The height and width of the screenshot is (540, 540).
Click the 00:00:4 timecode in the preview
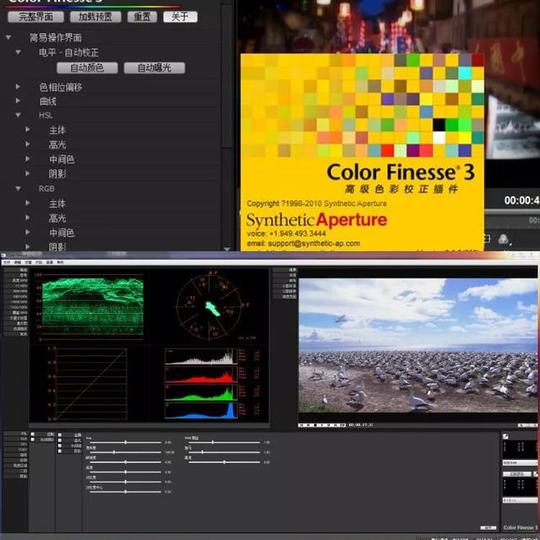click(x=522, y=200)
